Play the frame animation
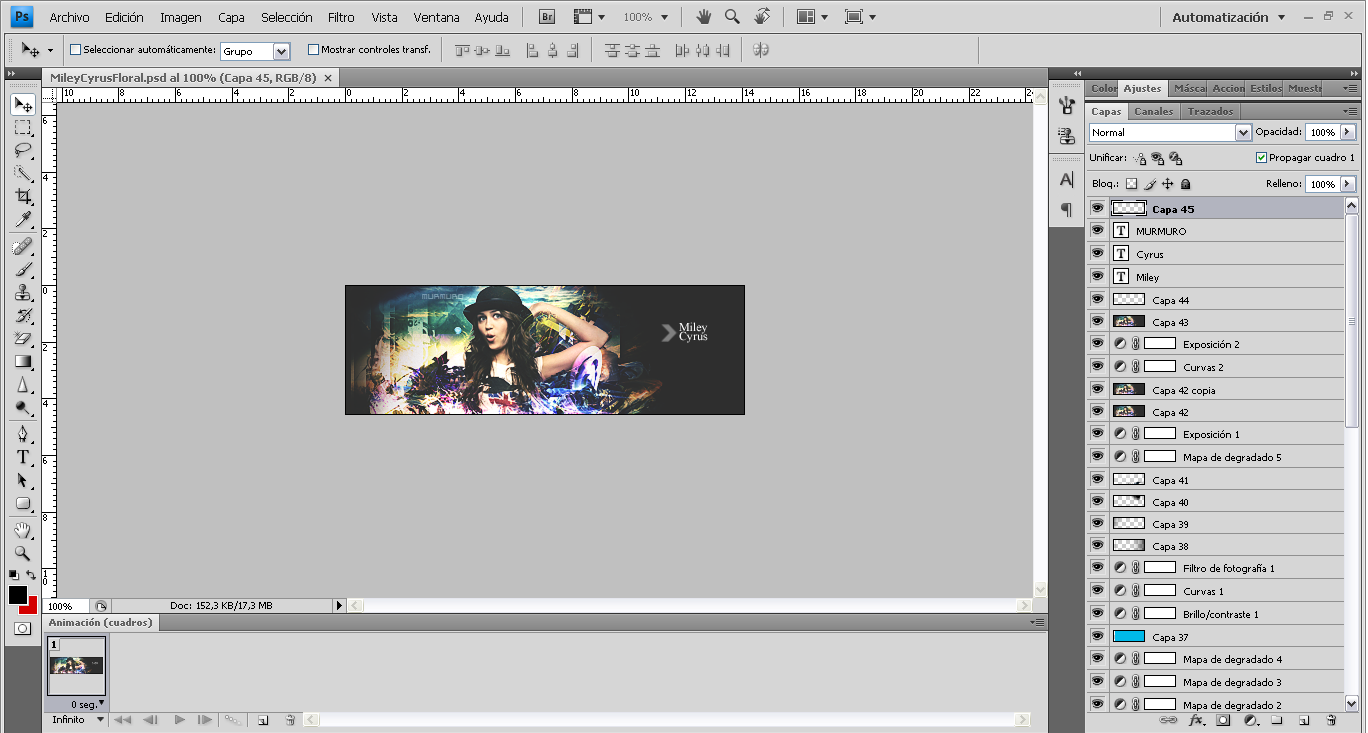 coord(179,720)
